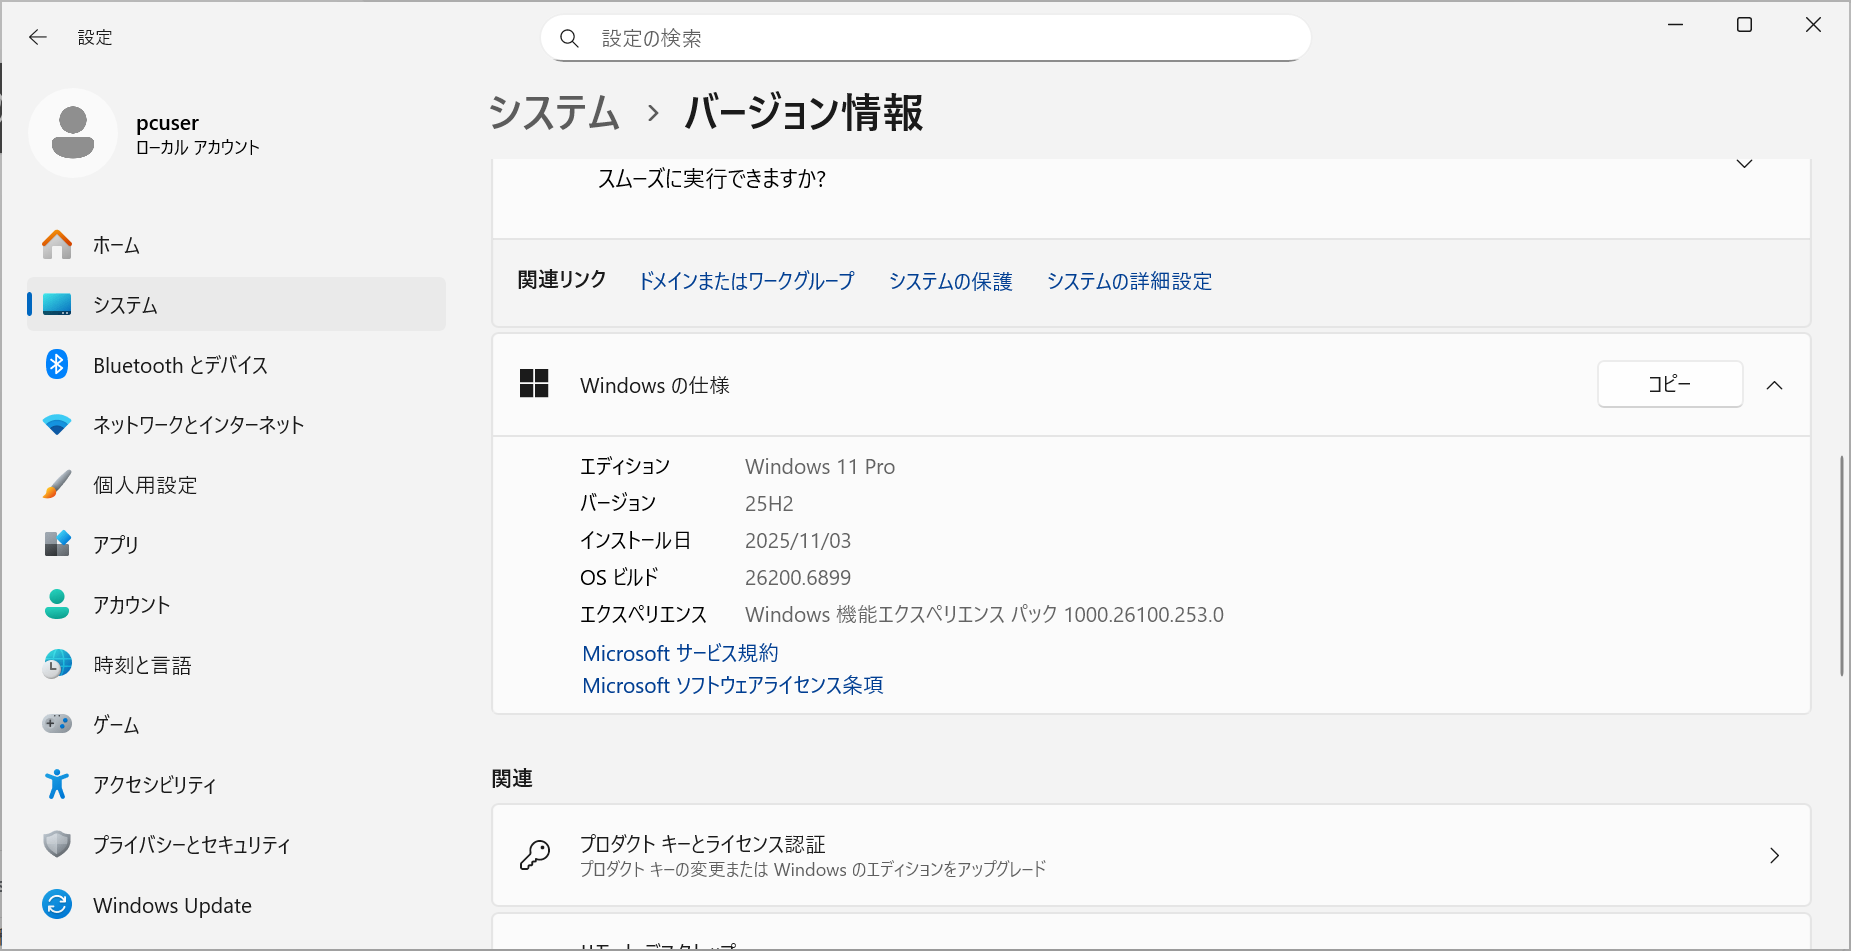Open the Microsoft サービス規約 link
This screenshot has height=951, width=1851.
680,653
